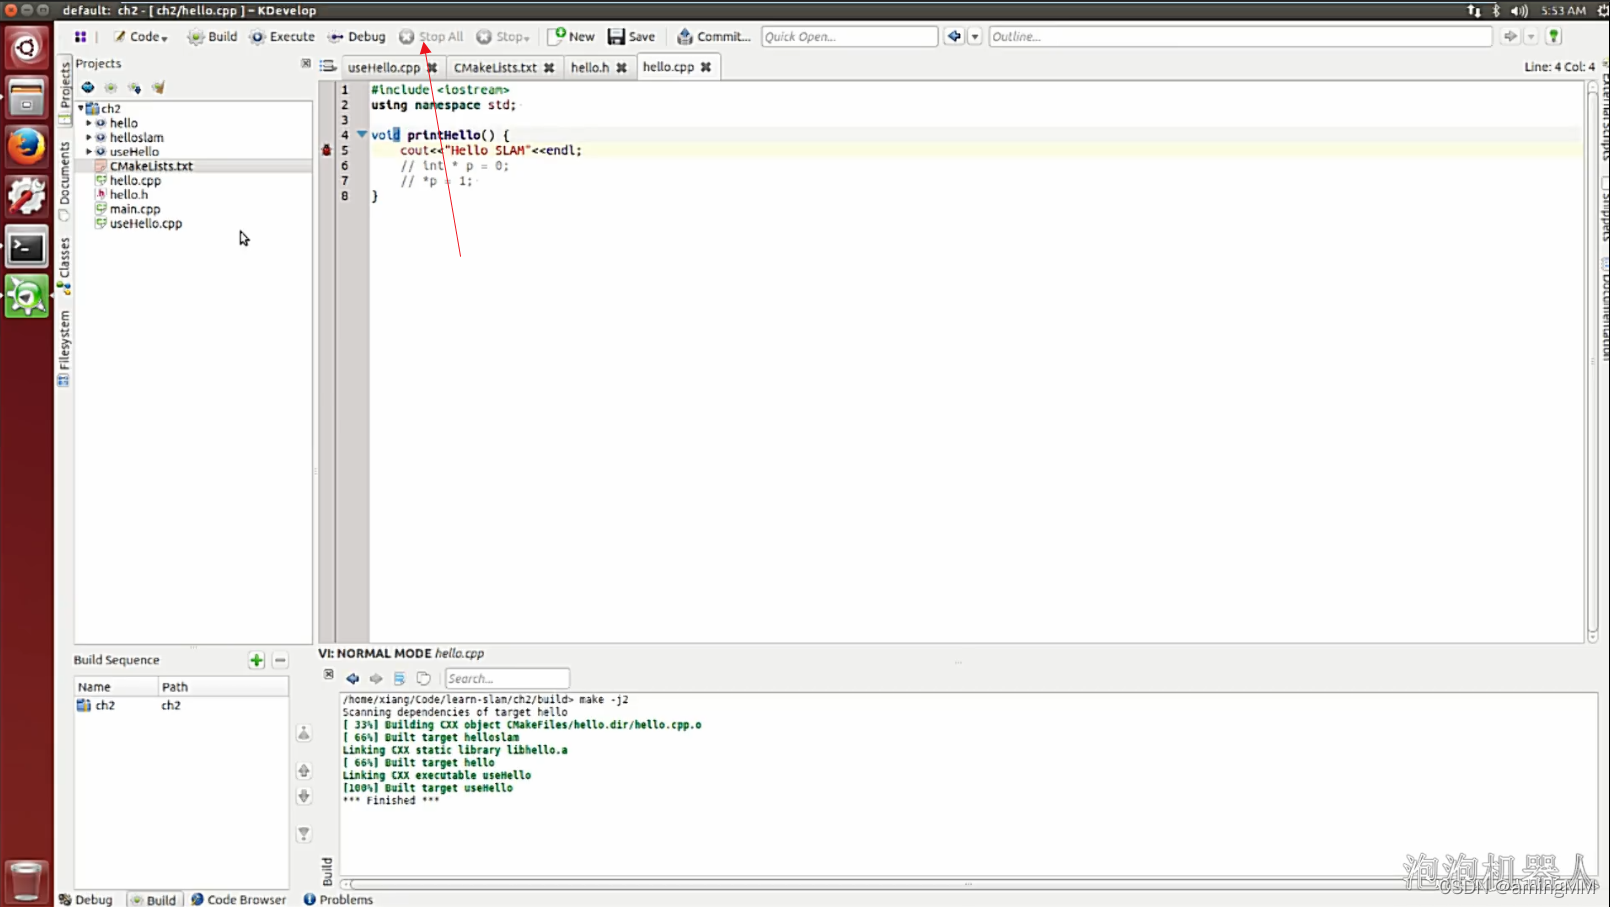Switch to the useHello.cpp tab
The width and height of the screenshot is (1610, 907).
coord(384,67)
